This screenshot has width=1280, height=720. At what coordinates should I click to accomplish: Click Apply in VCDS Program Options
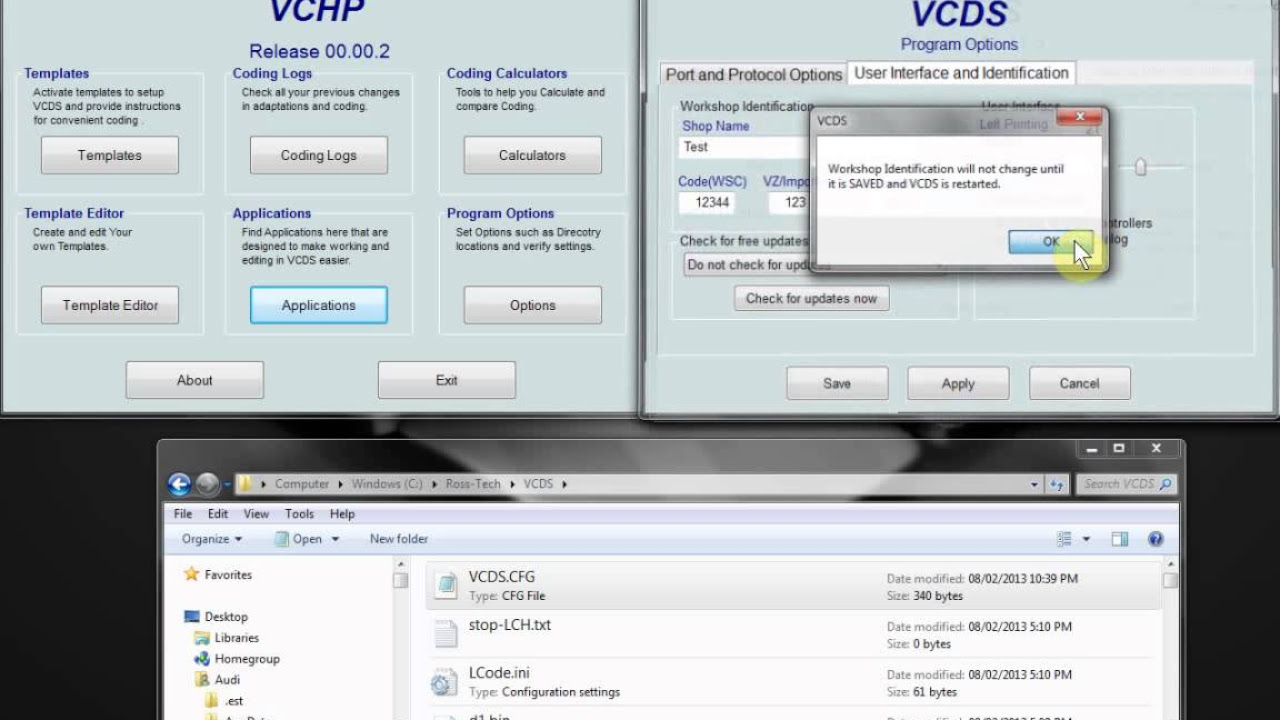(x=958, y=383)
